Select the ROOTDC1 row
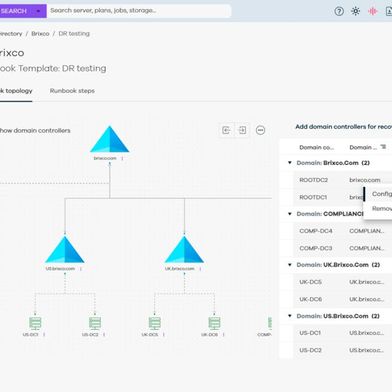The height and width of the screenshot is (392, 392). tap(328, 197)
